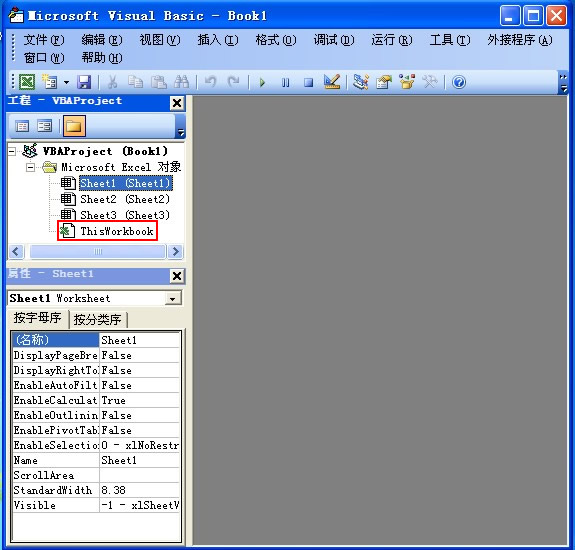This screenshot has width=575, height=550.
Task: Click the project panel horizontal scrollbar thumb
Action: coord(98,252)
